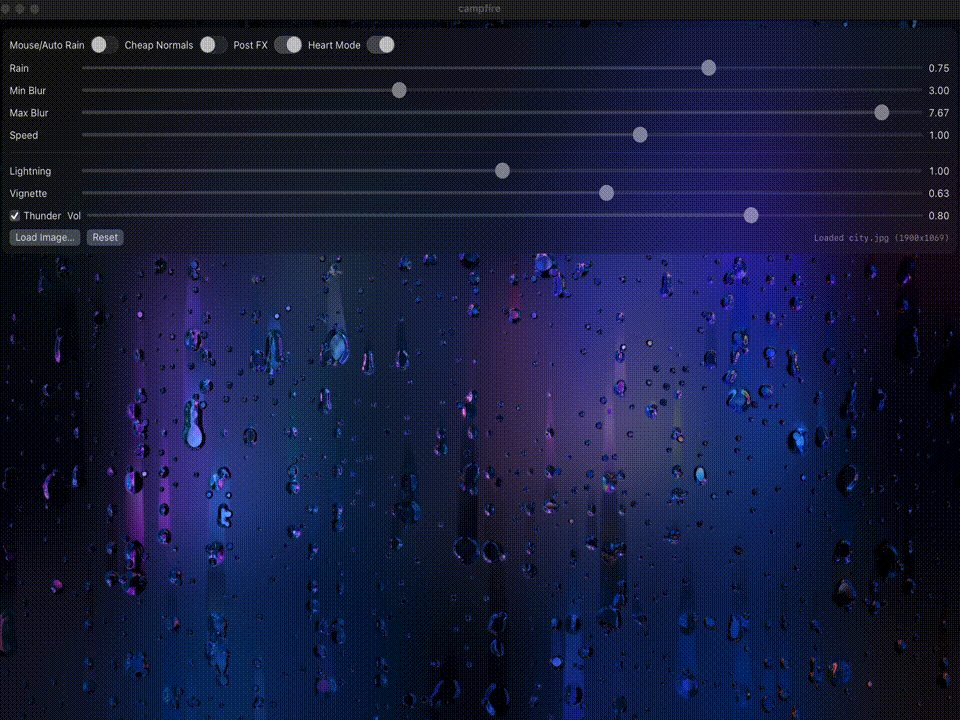Image resolution: width=960 pixels, height=720 pixels.
Task: Select the Vignette slider handle
Action: pyautogui.click(x=607, y=192)
